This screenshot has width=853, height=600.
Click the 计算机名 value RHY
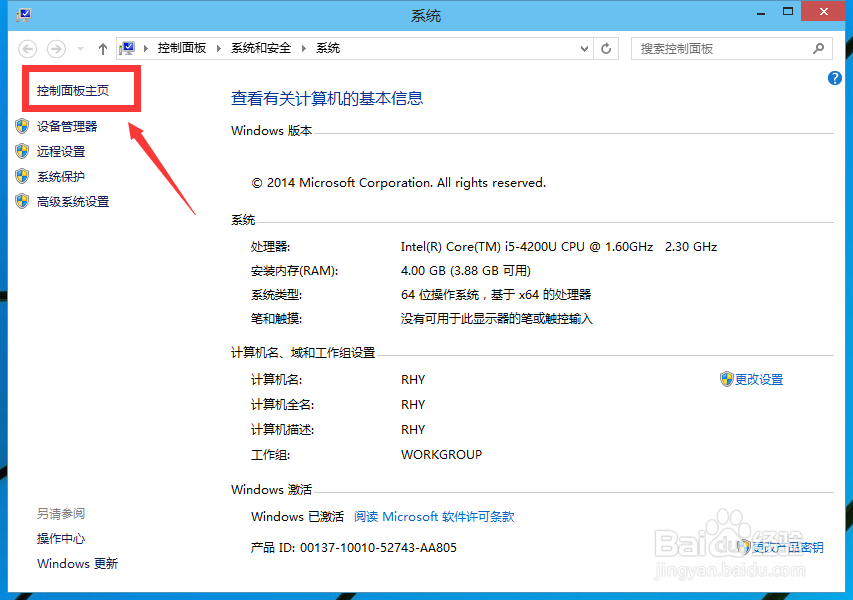click(413, 380)
